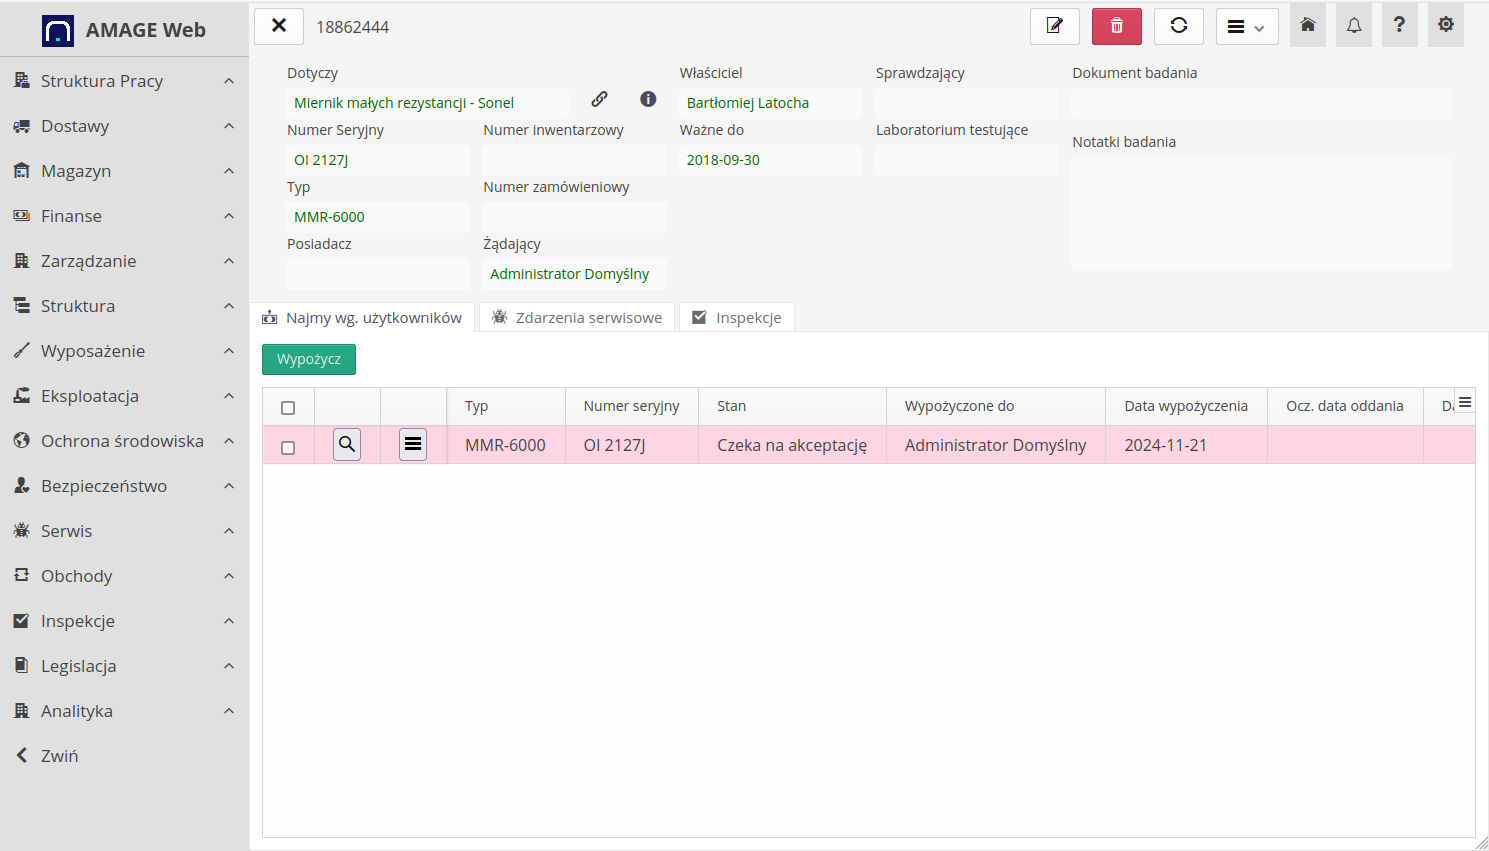Close record 18862444 with the X button
1489x851 pixels.
tap(279, 26)
